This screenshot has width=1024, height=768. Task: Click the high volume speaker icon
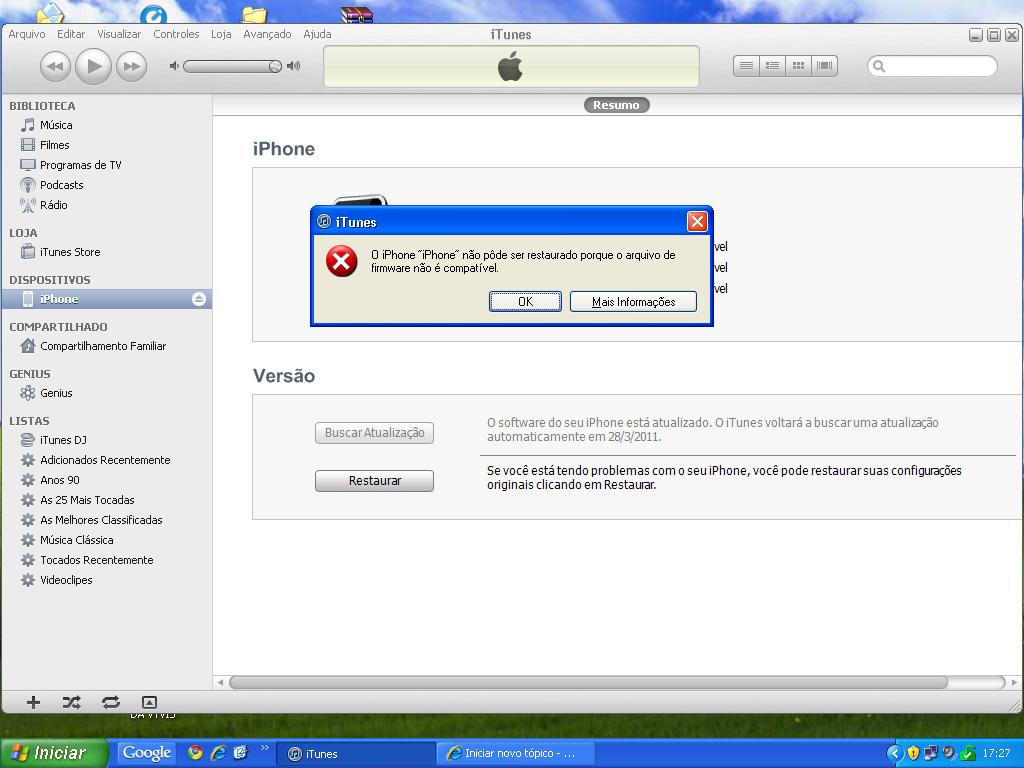click(x=294, y=66)
